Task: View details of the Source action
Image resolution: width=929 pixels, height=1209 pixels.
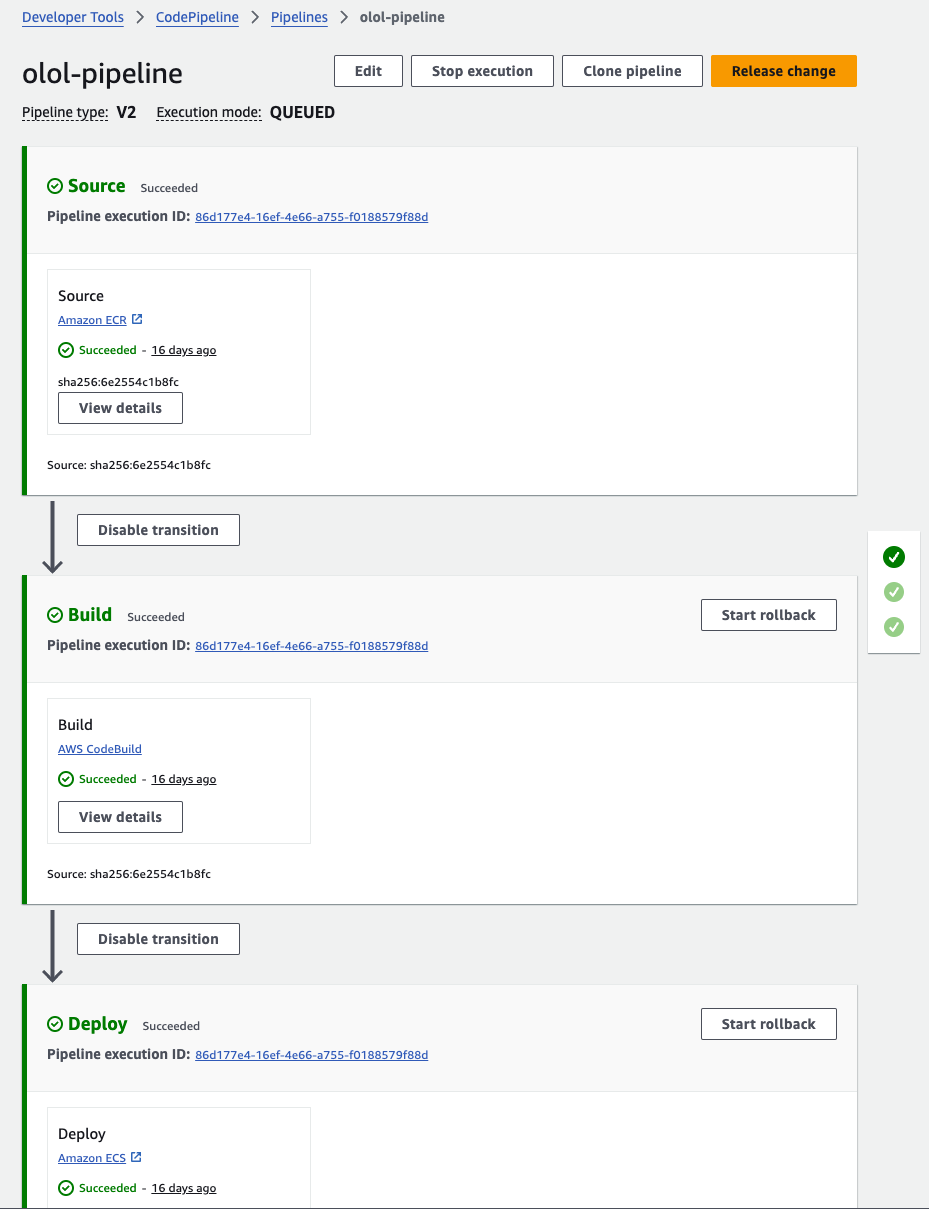Action: (x=120, y=408)
